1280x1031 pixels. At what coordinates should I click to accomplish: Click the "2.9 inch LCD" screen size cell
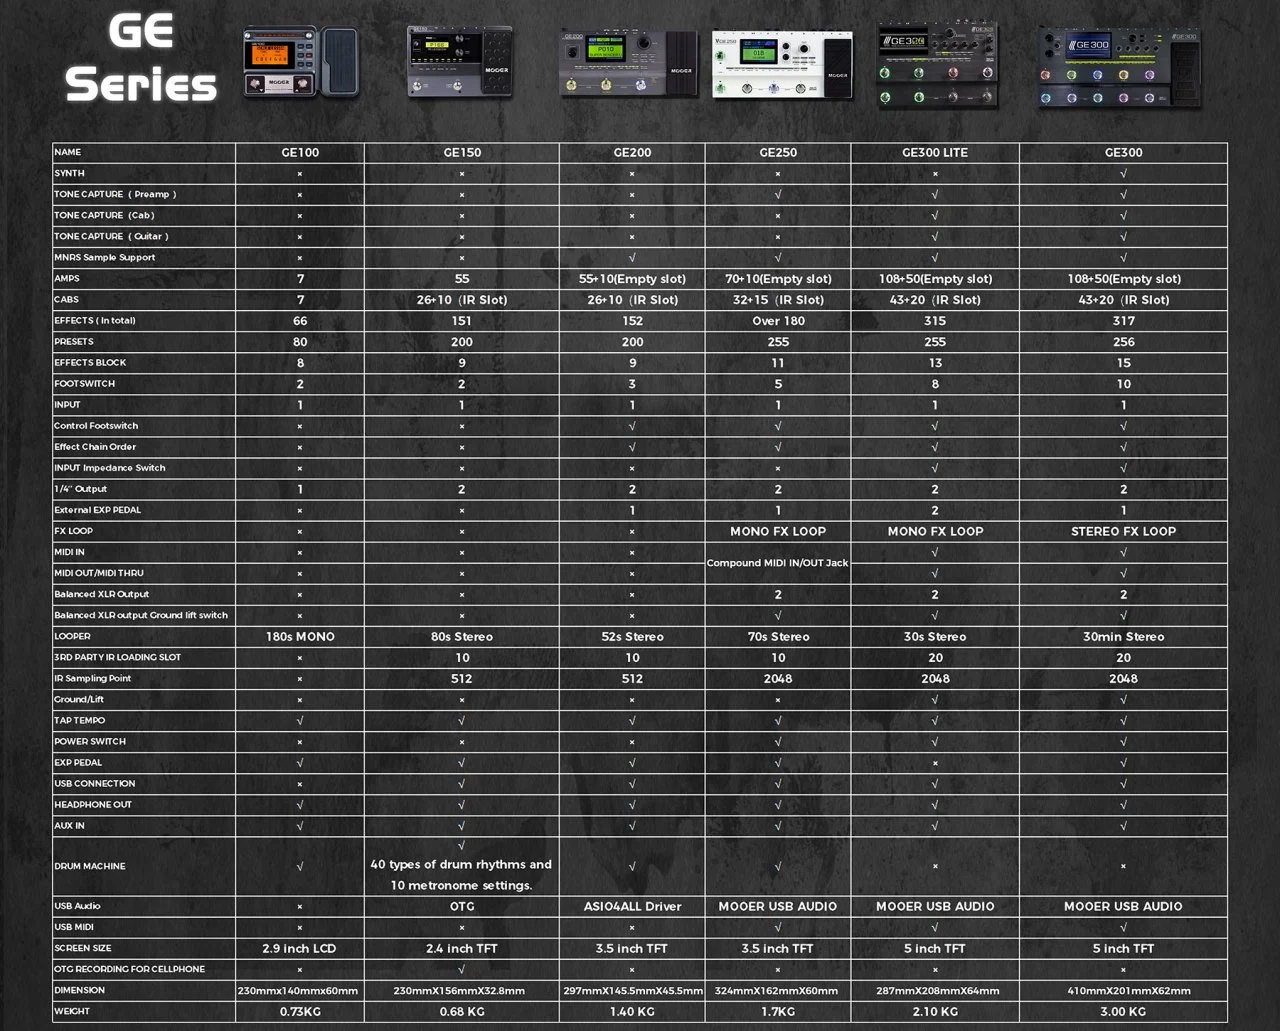[x=300, y=948]
